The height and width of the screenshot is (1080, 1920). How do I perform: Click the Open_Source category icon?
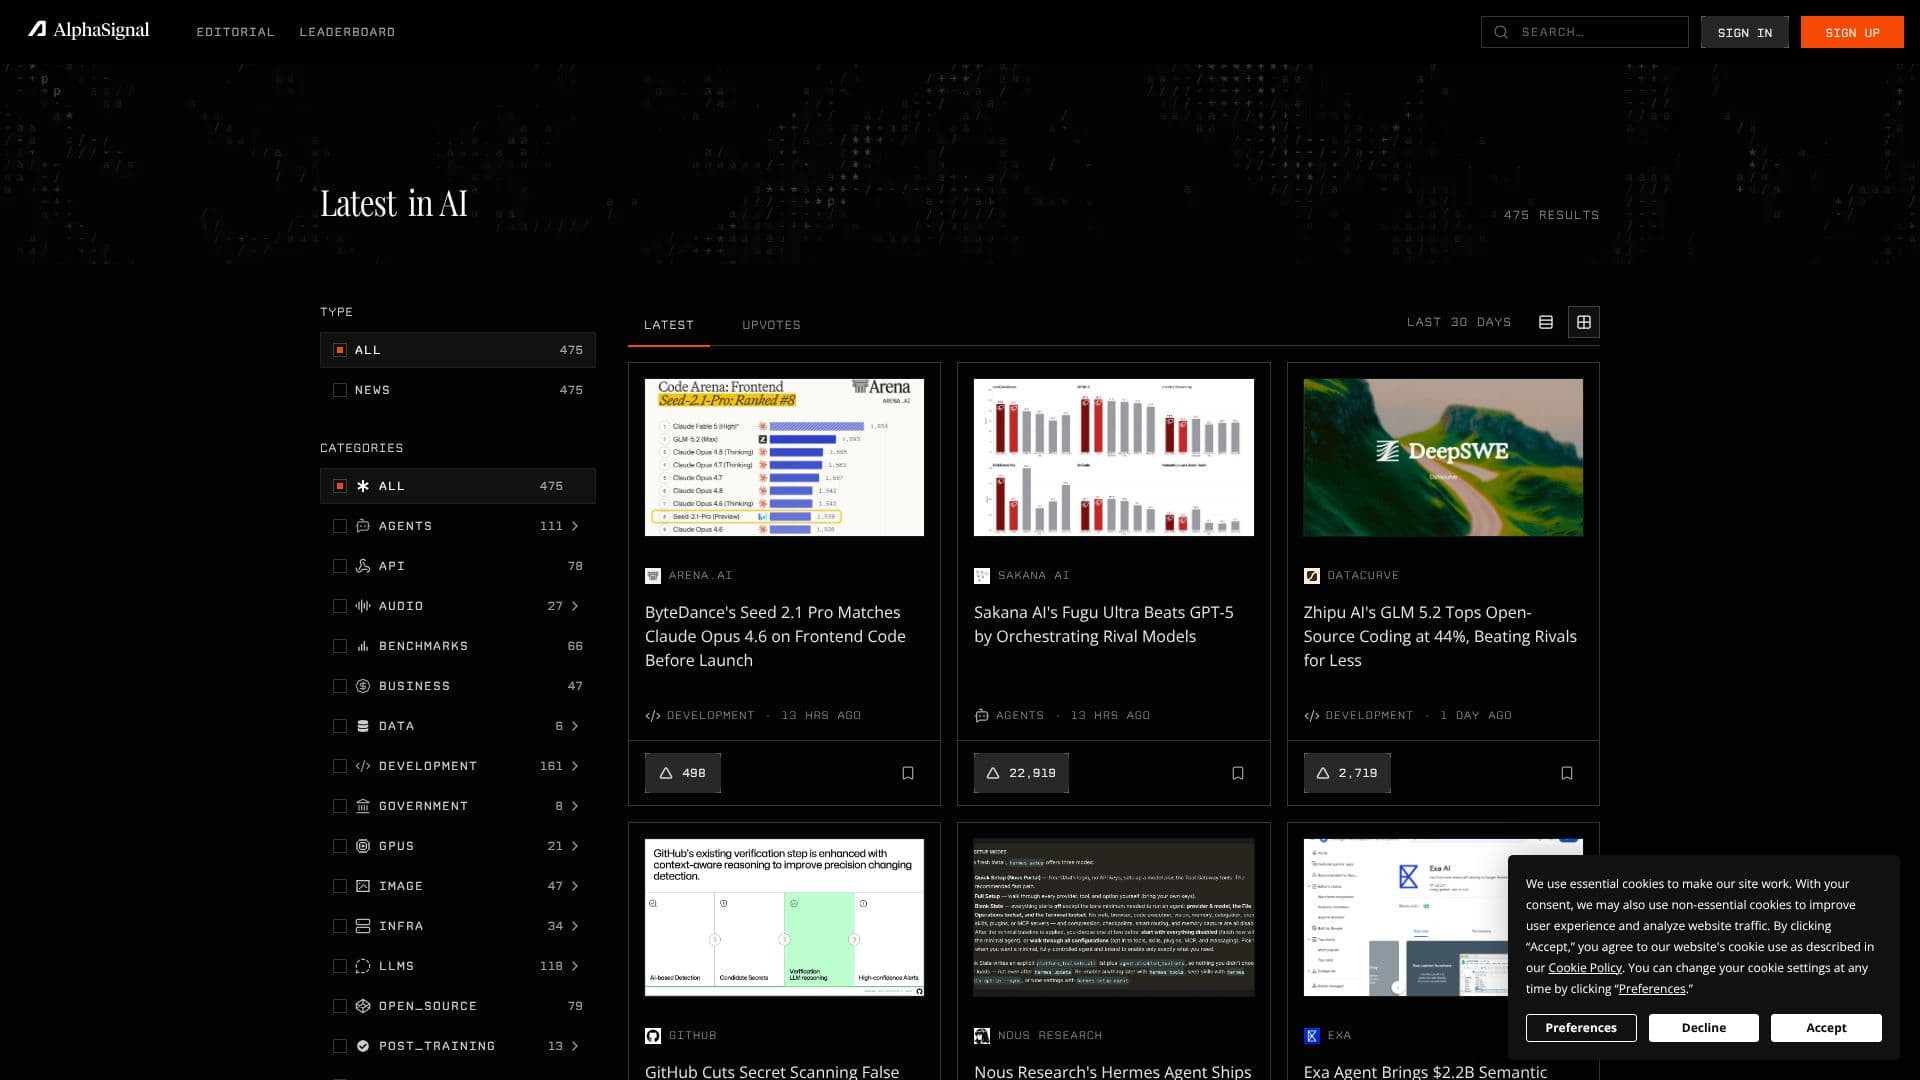363,1006
